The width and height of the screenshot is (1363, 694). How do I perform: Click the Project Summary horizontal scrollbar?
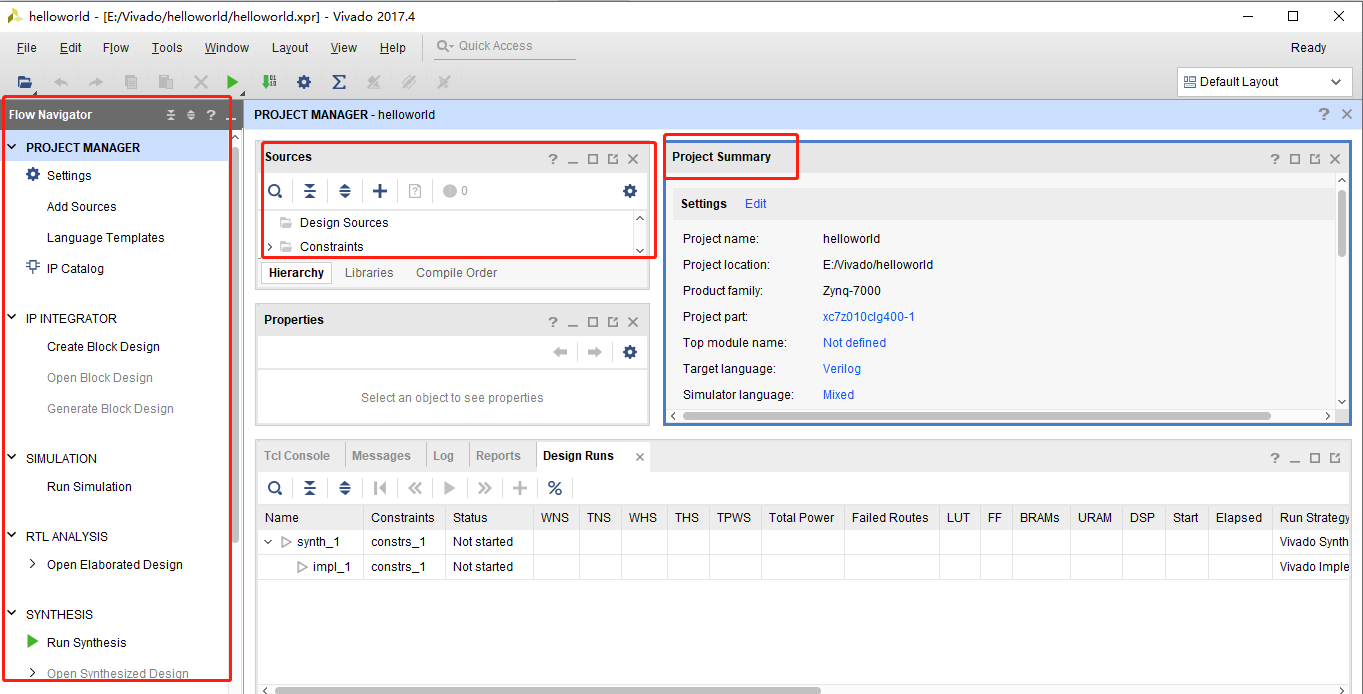pyautogui.click(x=977, y=416)
